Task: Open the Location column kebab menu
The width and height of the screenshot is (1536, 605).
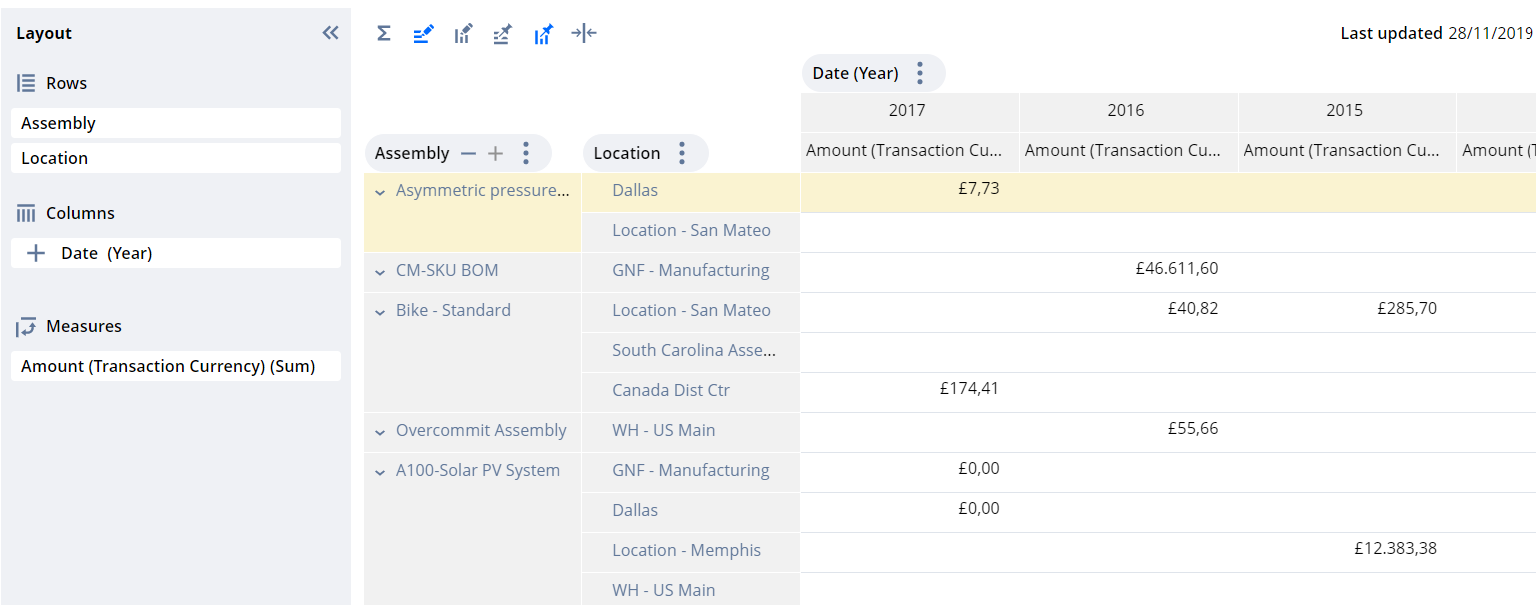Action: [x=681, y=152]
